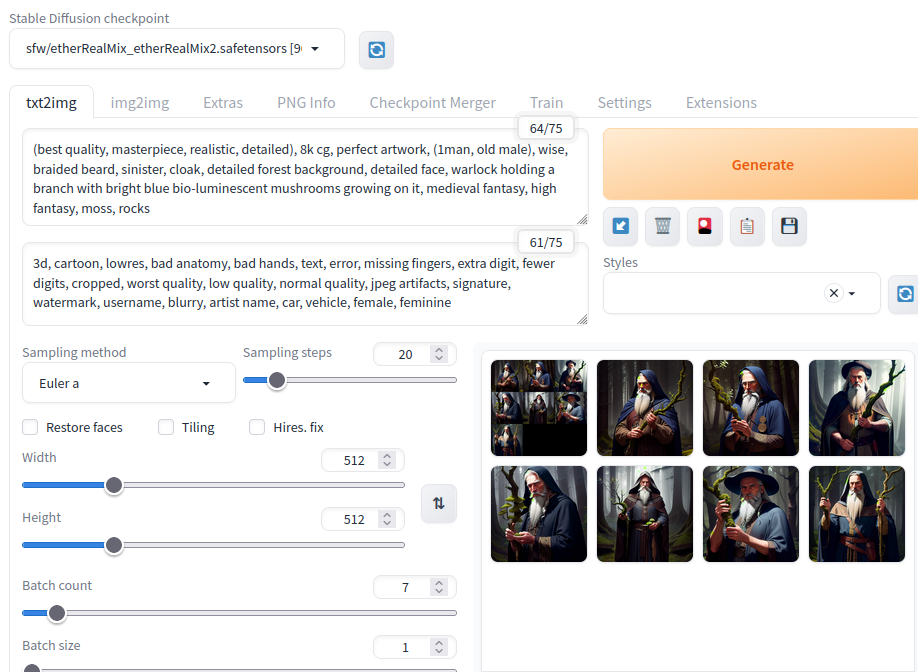This screenshot has height=672, width=918.
Task: Click the Height value field showing 512
Action: pos(354,519)
